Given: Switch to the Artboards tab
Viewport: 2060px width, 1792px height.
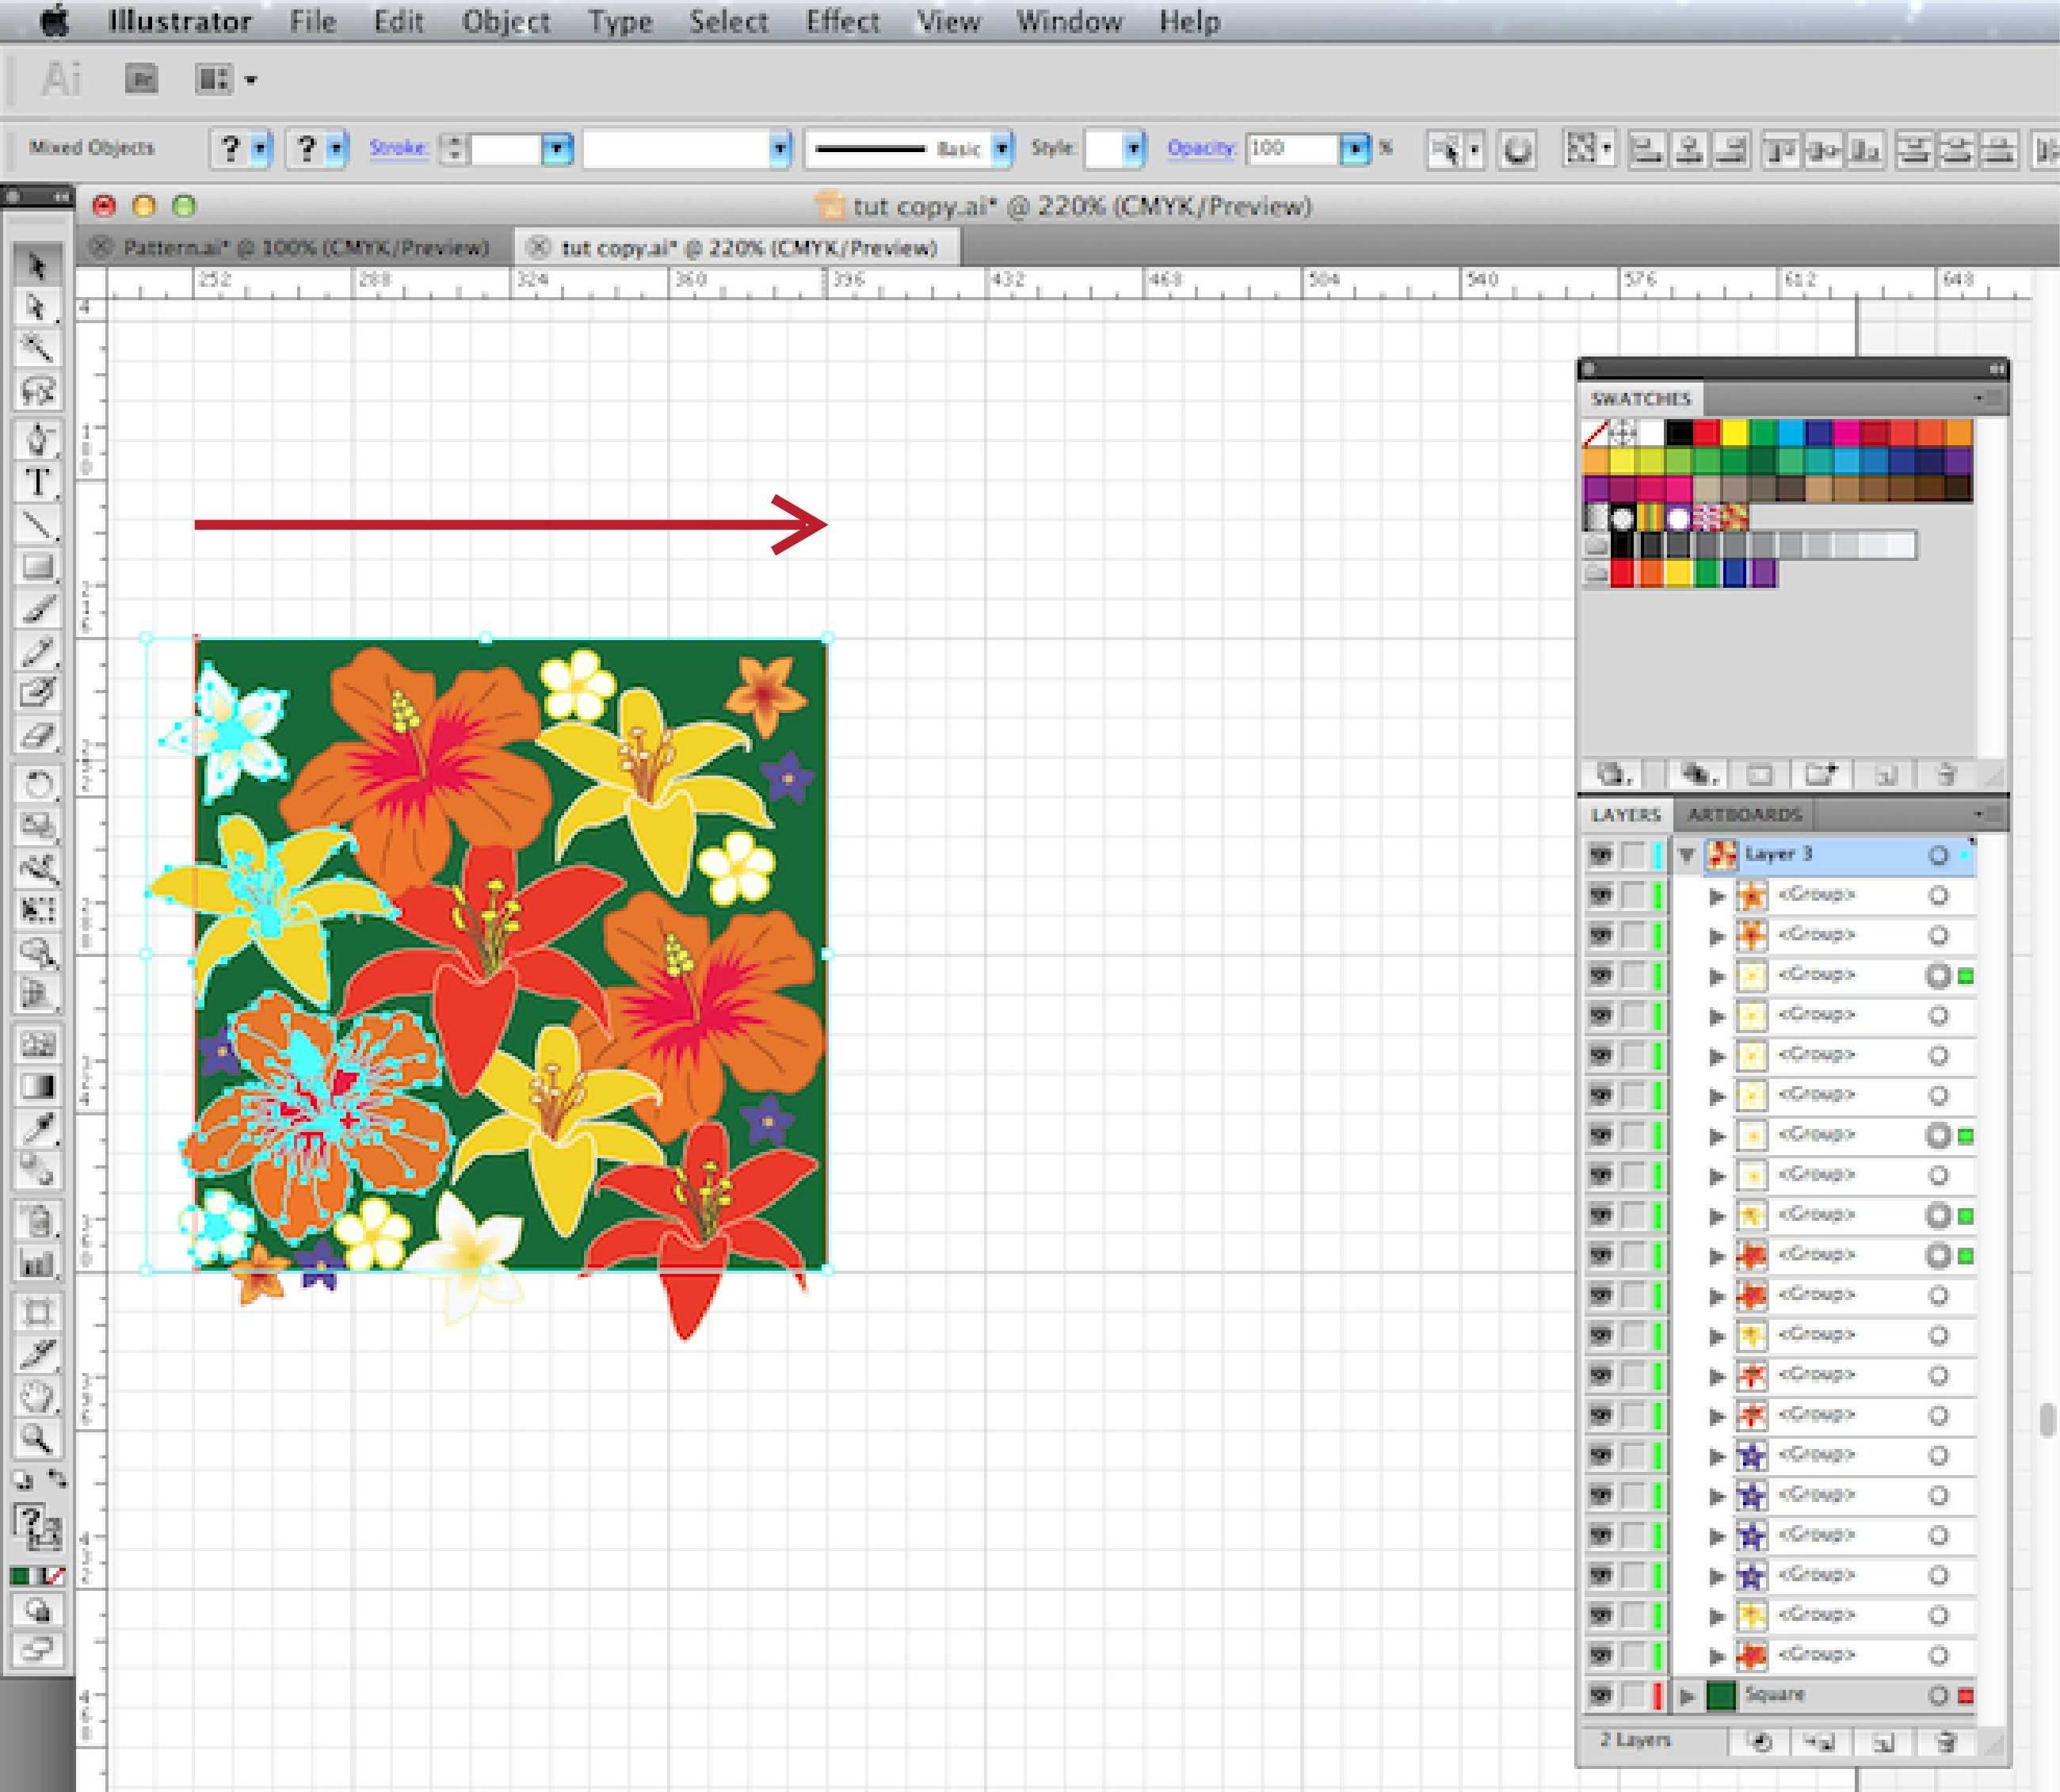Looking at the screenshot, I should [x=1745, y=815].
